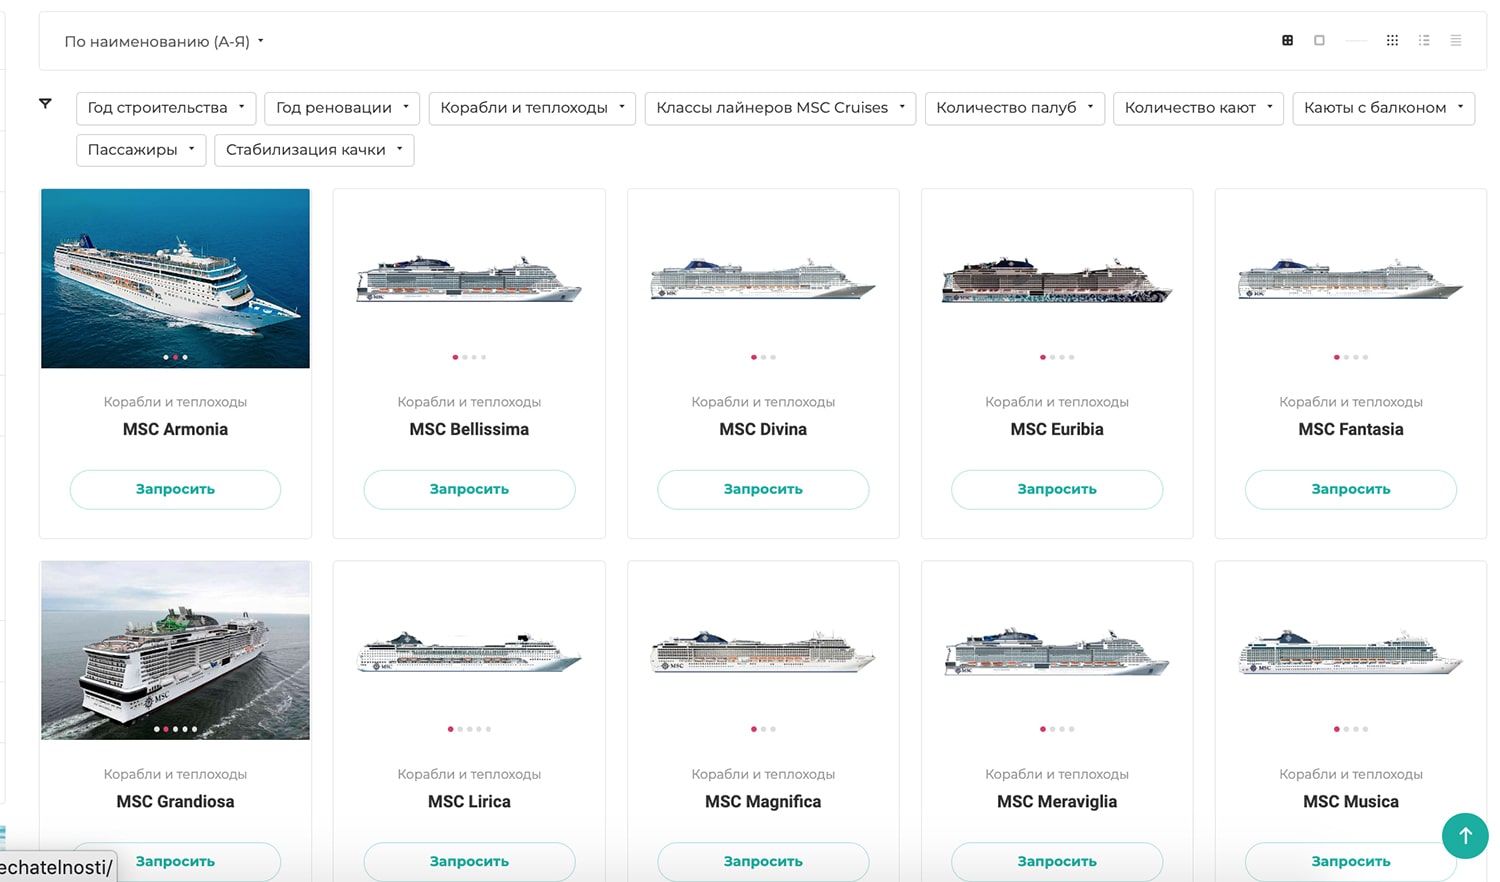Screen dimensions: 1500x882
Task: Open the Классы лайнеров MSC Cruises filter
Action: 780,108
